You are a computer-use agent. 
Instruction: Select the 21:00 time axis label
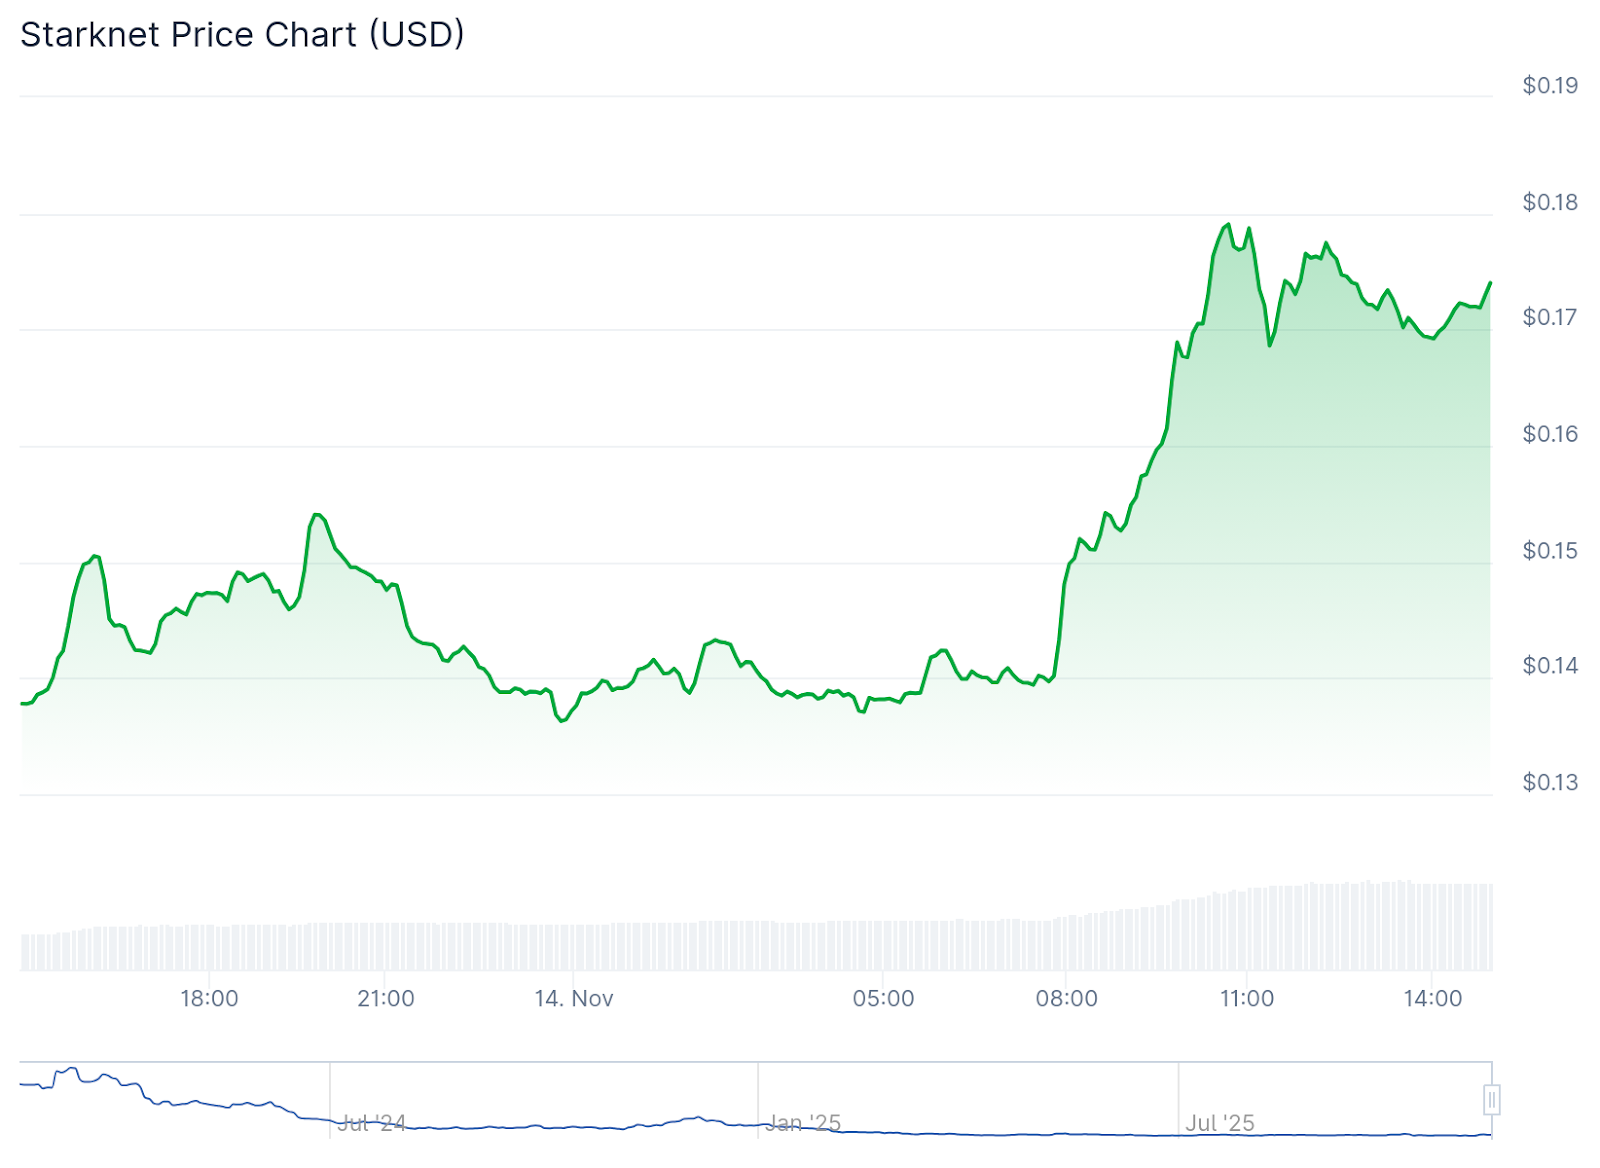[386, 998]
